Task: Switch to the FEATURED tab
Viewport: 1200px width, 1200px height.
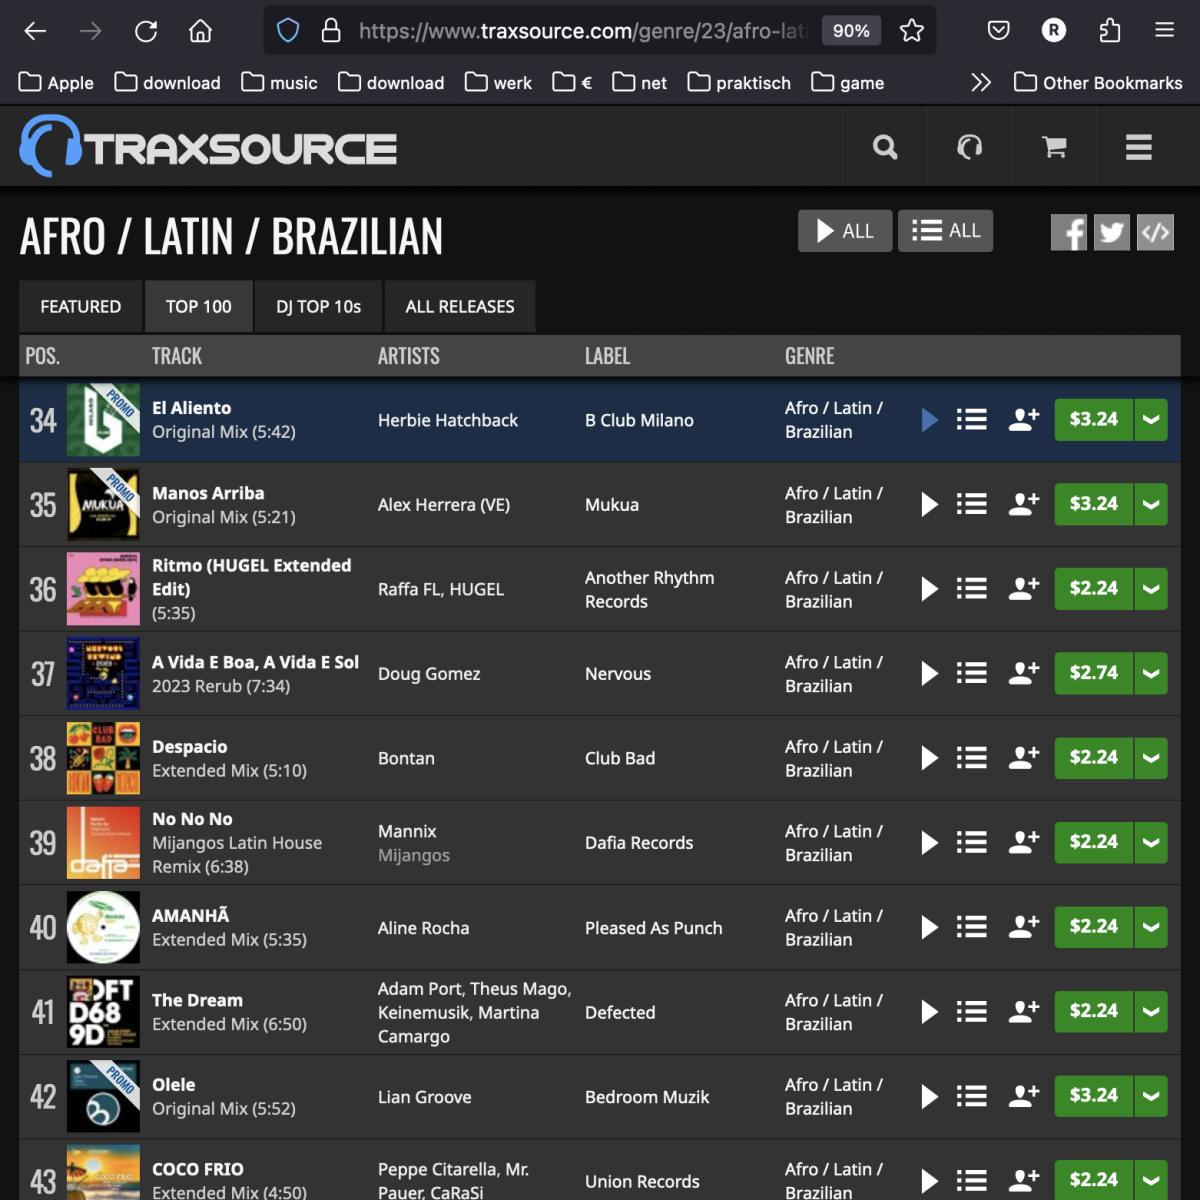Action: point(81,306)
